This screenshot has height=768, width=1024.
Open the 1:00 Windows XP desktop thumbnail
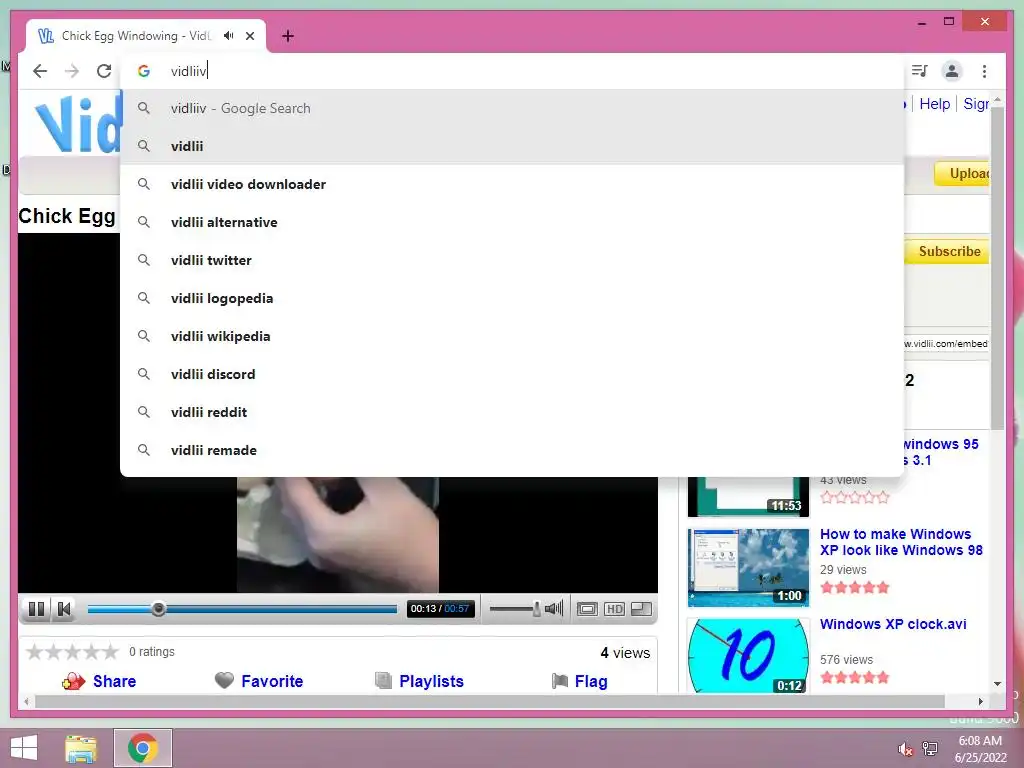pyautogui.click(x=748, y=568)
